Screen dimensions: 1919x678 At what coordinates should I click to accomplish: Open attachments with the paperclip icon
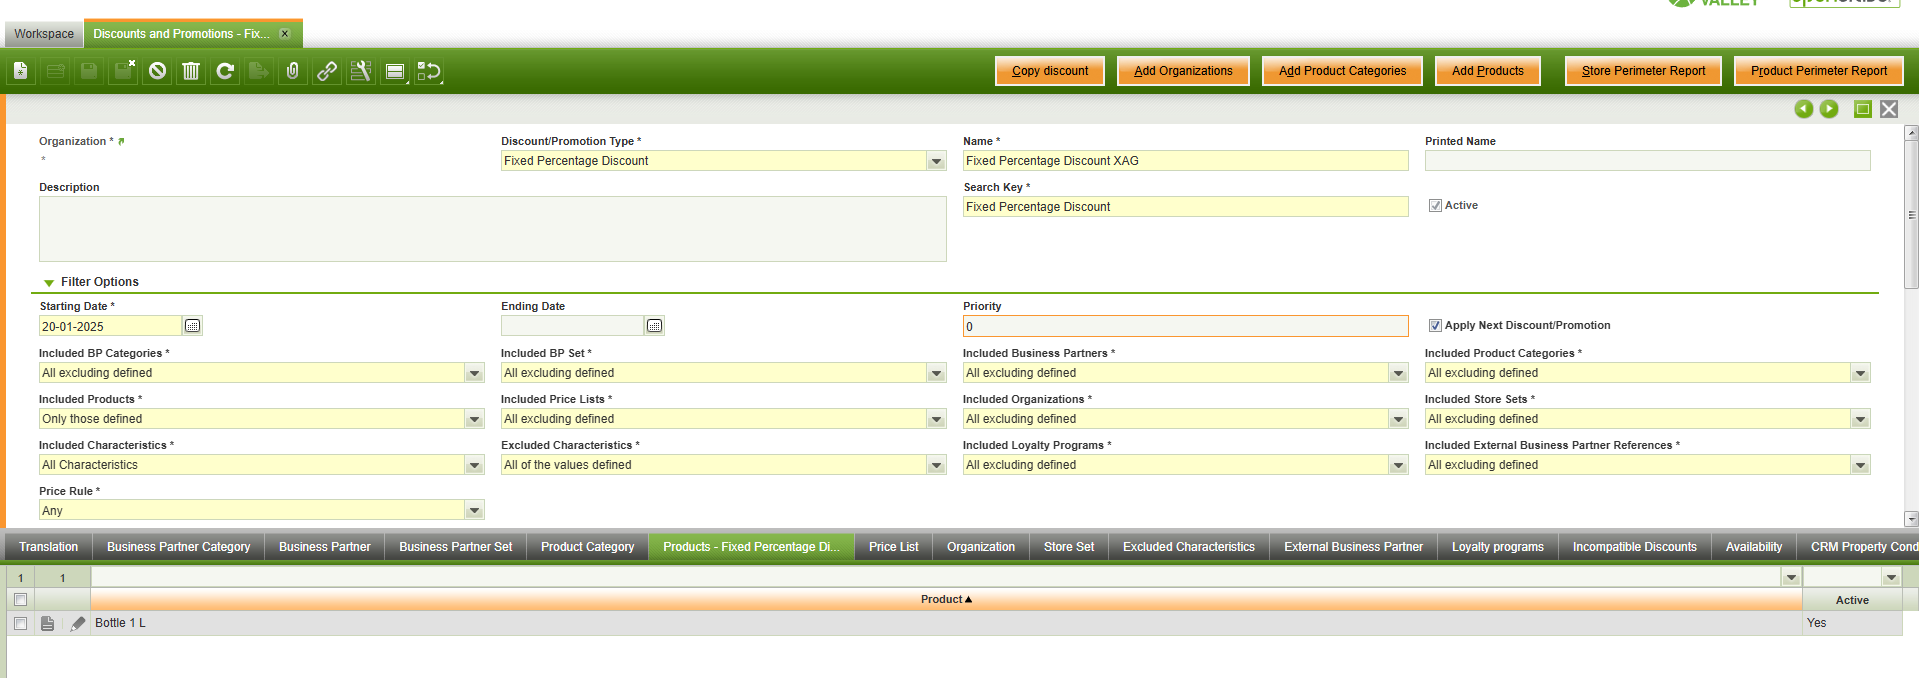click(x=292, y=71)
